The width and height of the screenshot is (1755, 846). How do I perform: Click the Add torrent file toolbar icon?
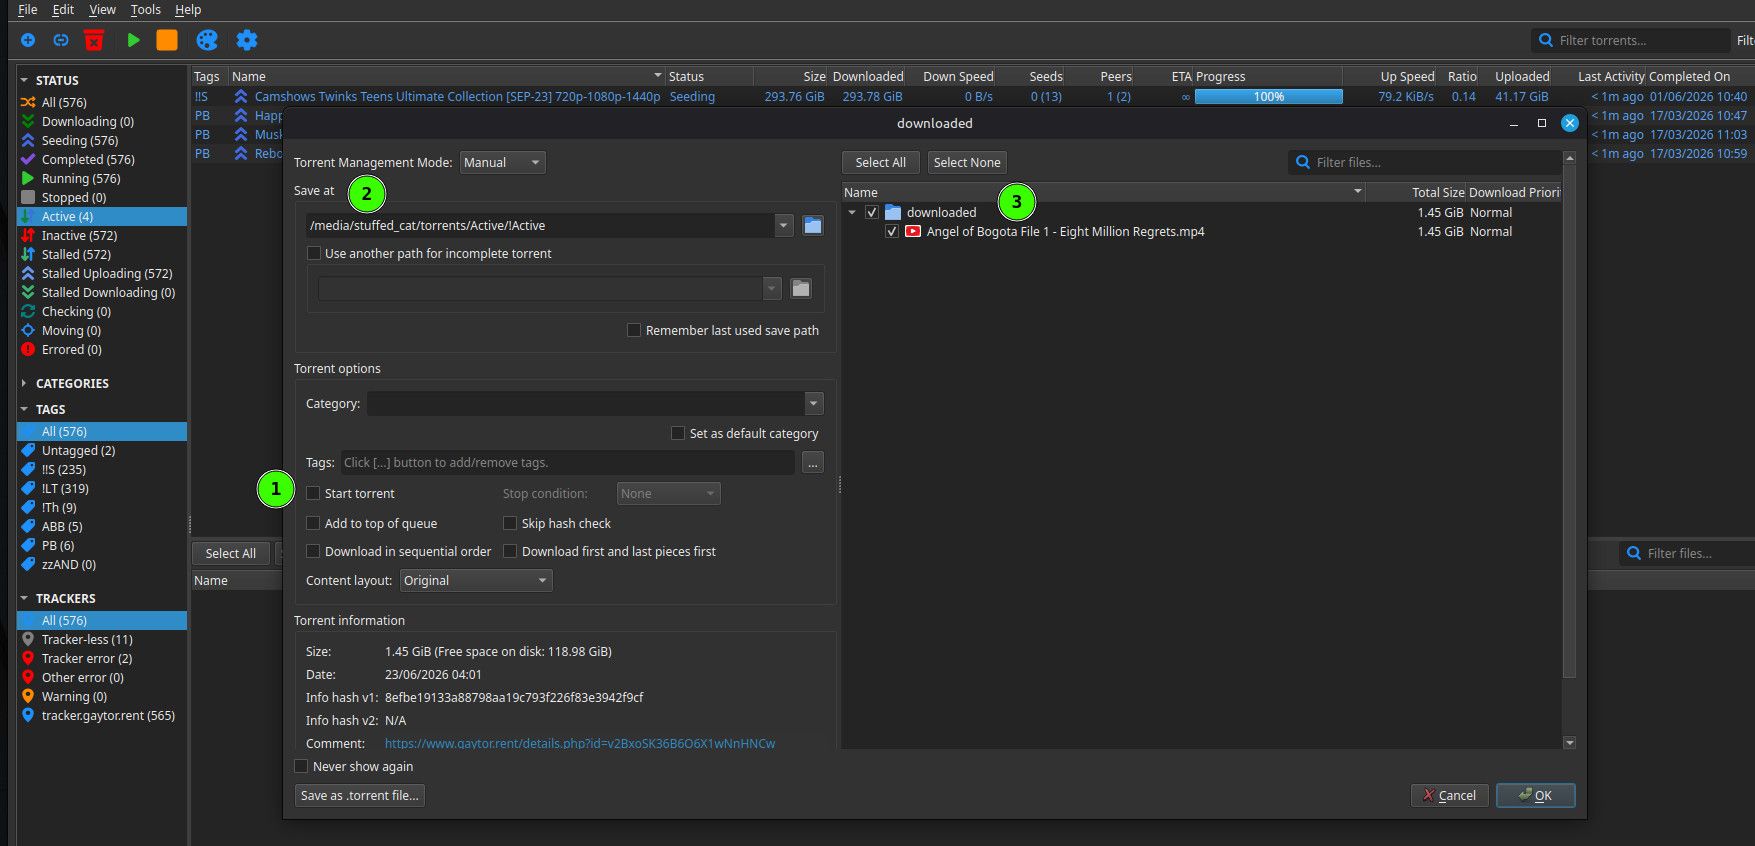pyautogui.click(x=28, y=40)
